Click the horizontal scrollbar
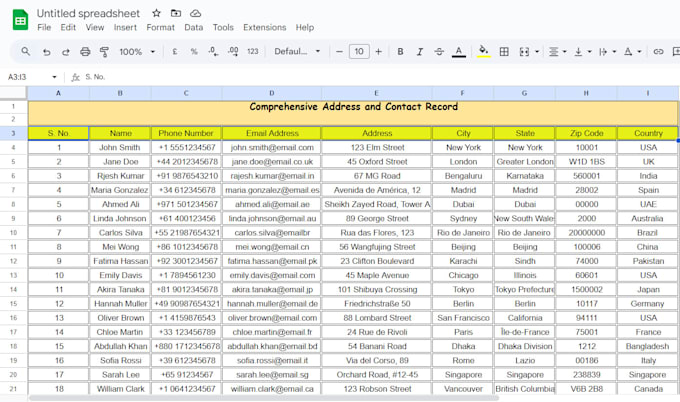This screenshot has width=680, height=402. point(264,398)
